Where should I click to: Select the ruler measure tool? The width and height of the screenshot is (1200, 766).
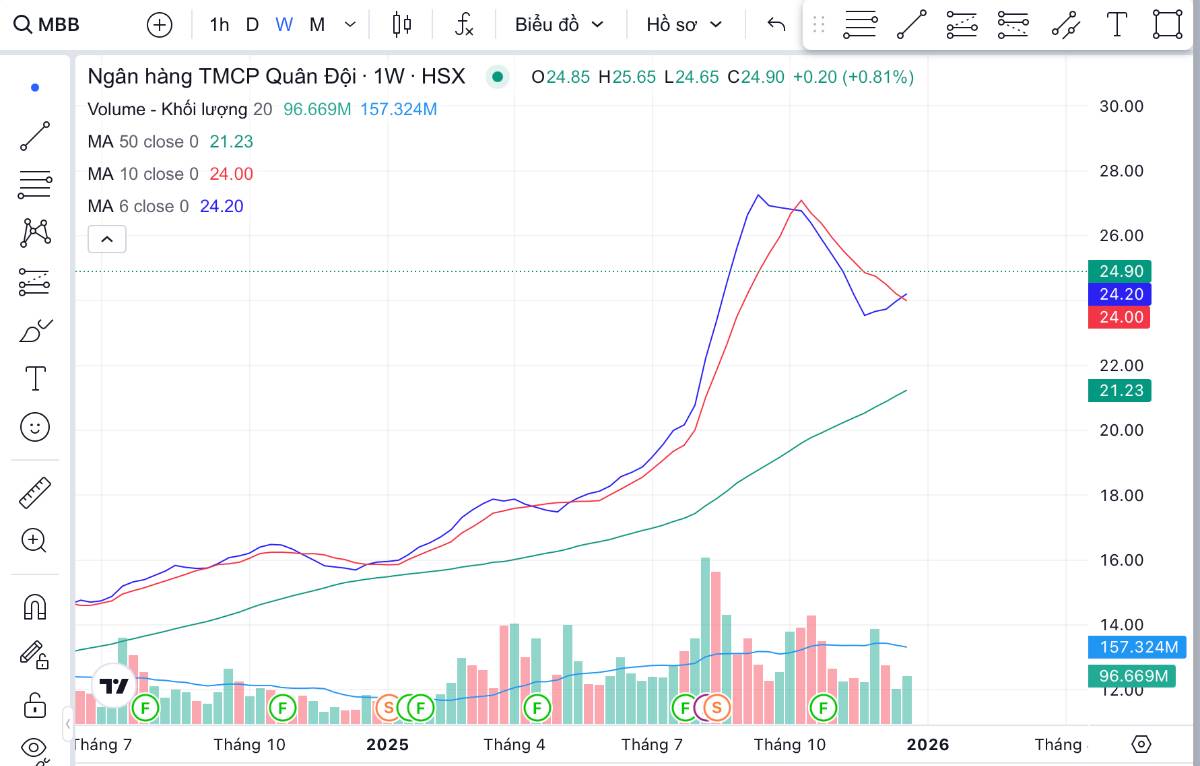[x=35, y=492]
